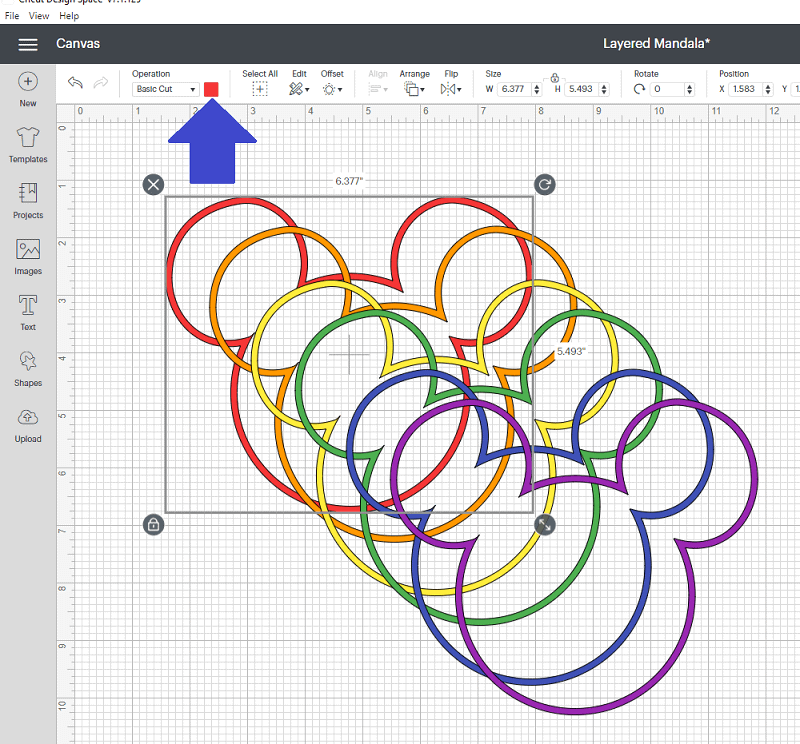Screen dimensions: 800x744
Task: Expand the Basic Cut operation dropdown
Action: [x=165, y=89]
